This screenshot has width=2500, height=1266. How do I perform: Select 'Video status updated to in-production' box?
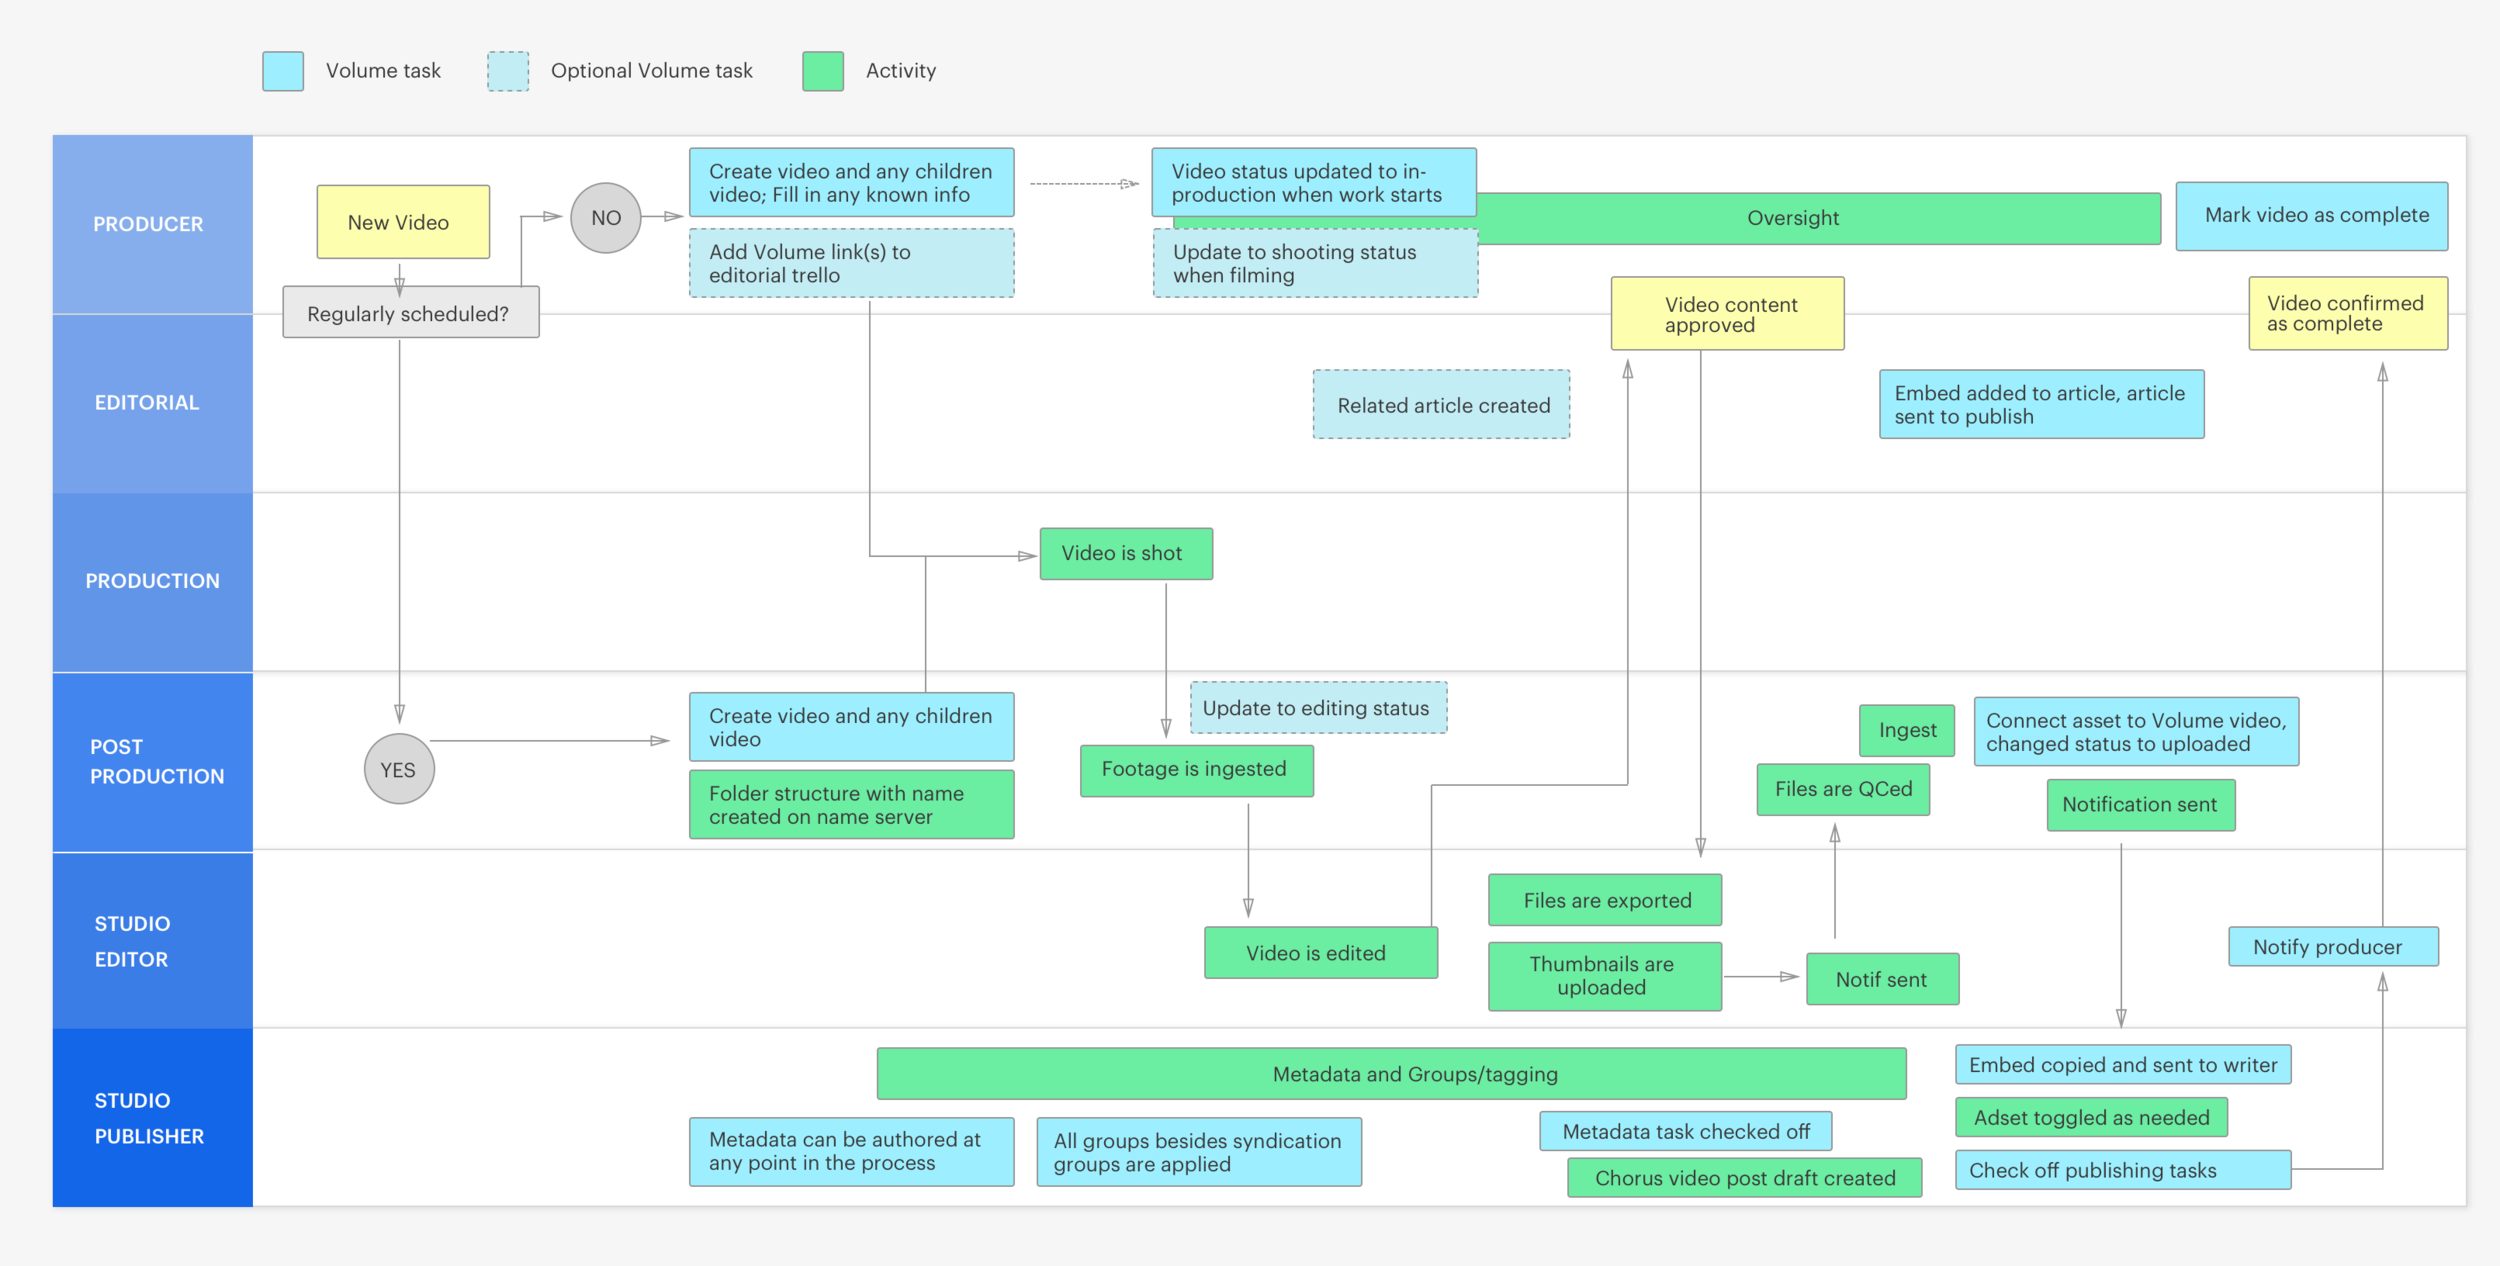click(1314, 182)
